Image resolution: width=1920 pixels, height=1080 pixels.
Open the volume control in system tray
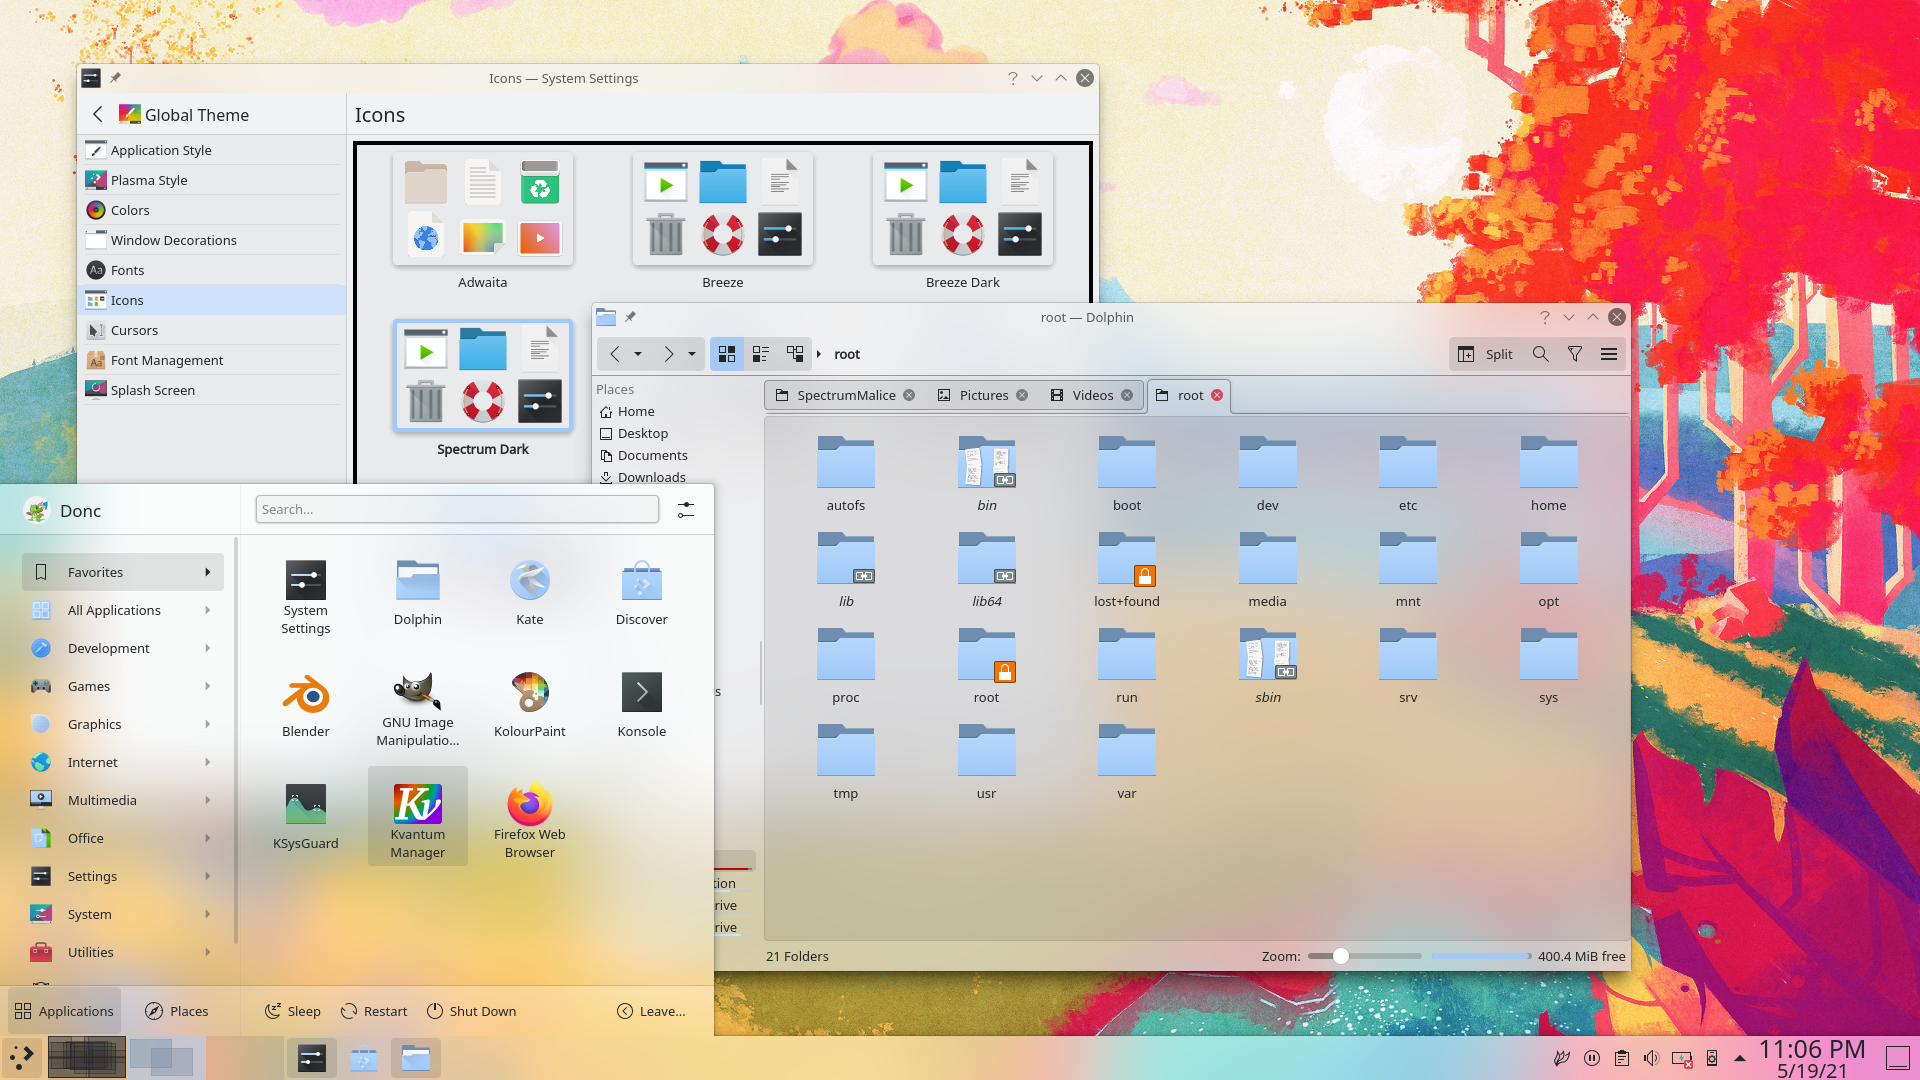[x=1652, y=1058]
